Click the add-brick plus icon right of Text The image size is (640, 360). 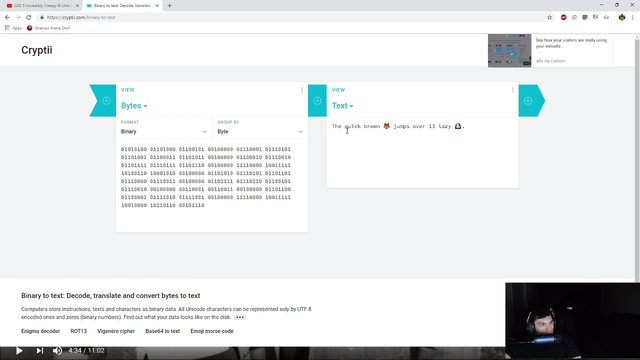[528, 101]
